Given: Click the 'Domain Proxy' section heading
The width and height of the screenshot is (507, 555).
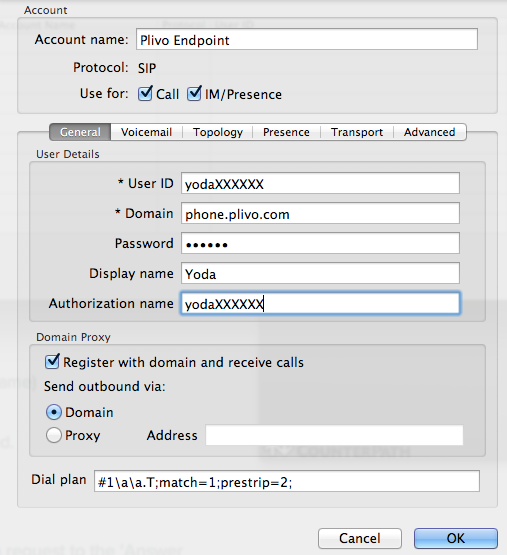Looking at the screenshot, I should (73, 337).
